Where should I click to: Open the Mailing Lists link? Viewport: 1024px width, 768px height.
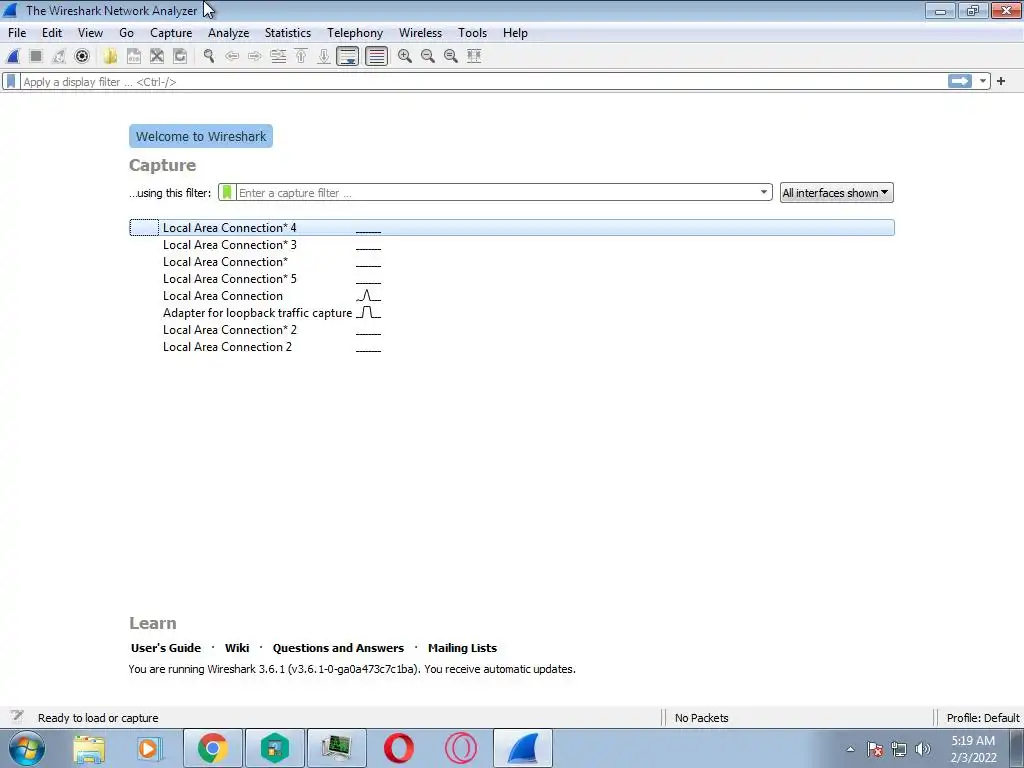[x=462, y=648]
